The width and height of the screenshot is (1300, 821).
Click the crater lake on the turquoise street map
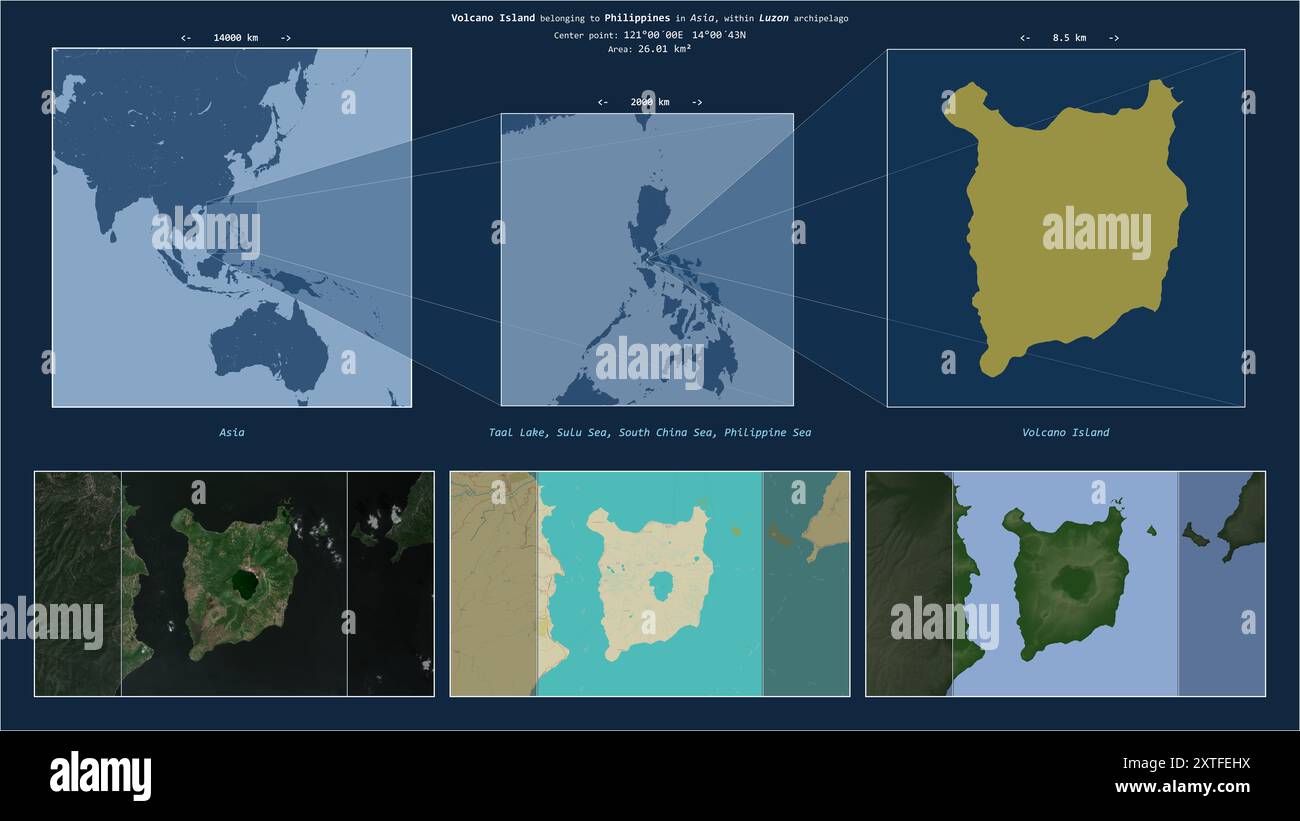coord(660,586)
